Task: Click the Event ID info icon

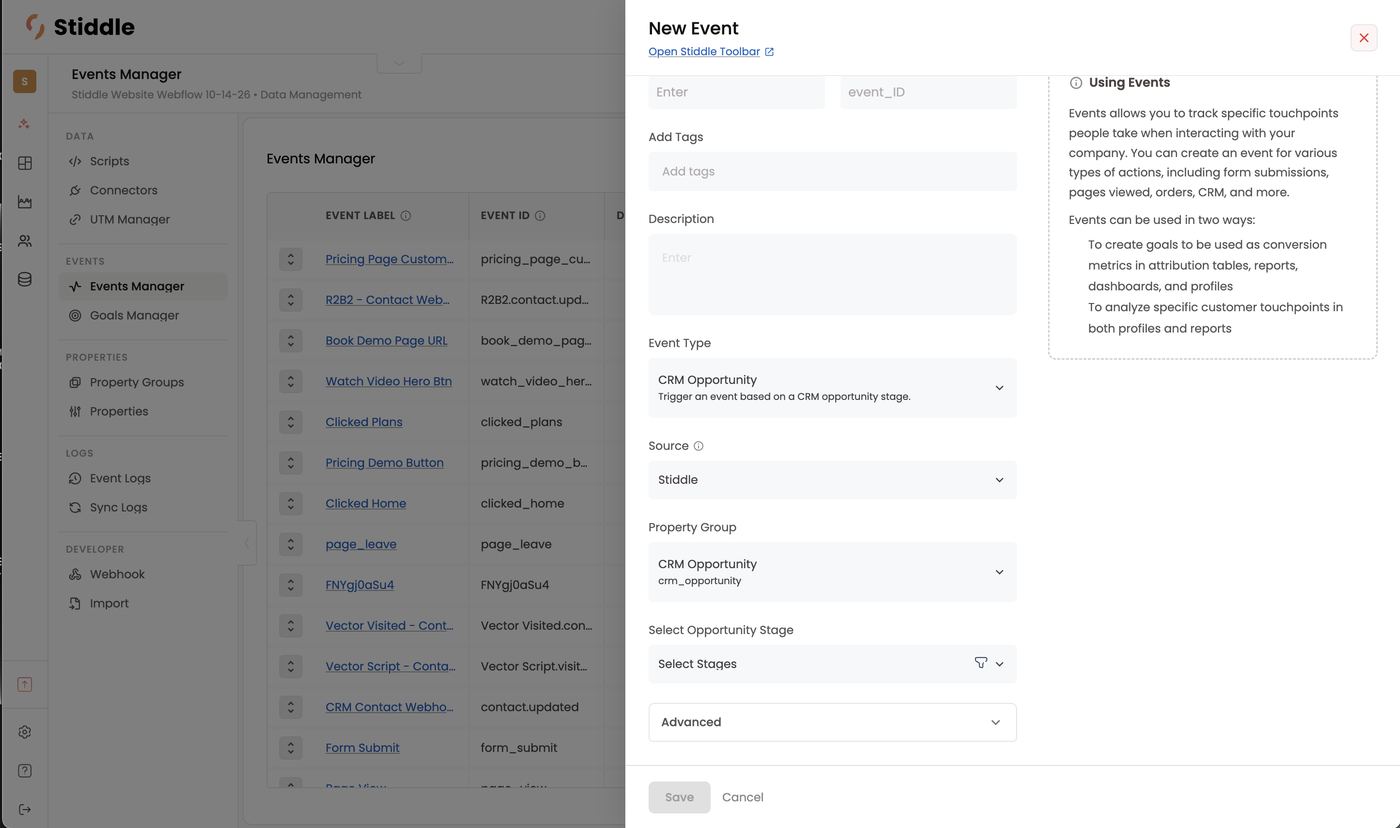Action: [540, 216]
